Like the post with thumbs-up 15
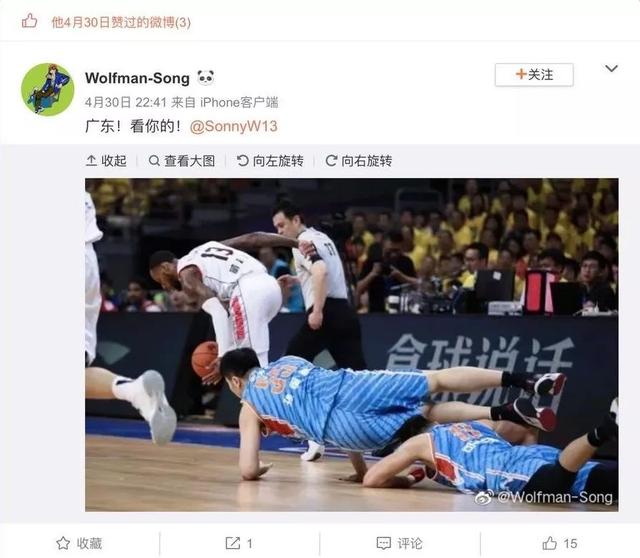640x558 pixels. [560, 543]
